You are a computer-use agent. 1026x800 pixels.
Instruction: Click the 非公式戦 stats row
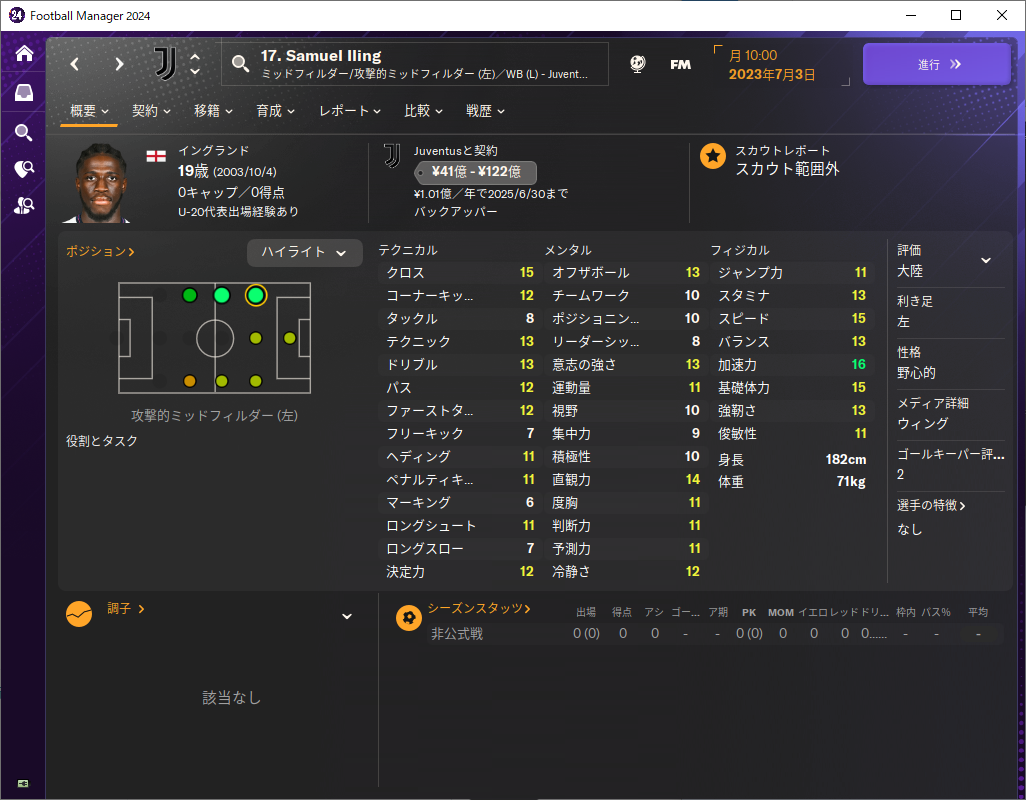pyautogui.click(x=713, y=634)
